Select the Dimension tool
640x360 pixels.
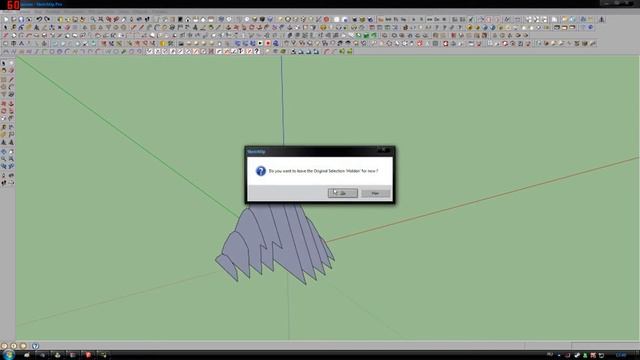pos(11,127)
